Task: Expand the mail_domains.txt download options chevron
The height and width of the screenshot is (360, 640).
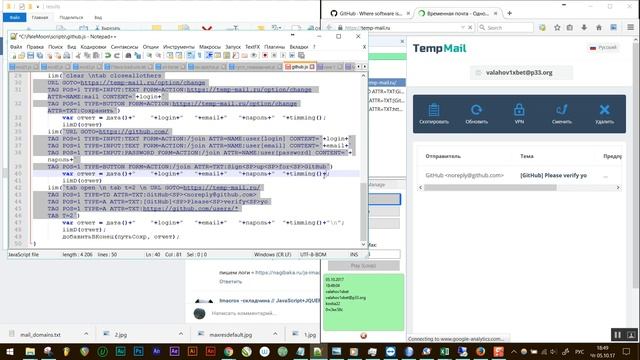Action: pos(86,334)
